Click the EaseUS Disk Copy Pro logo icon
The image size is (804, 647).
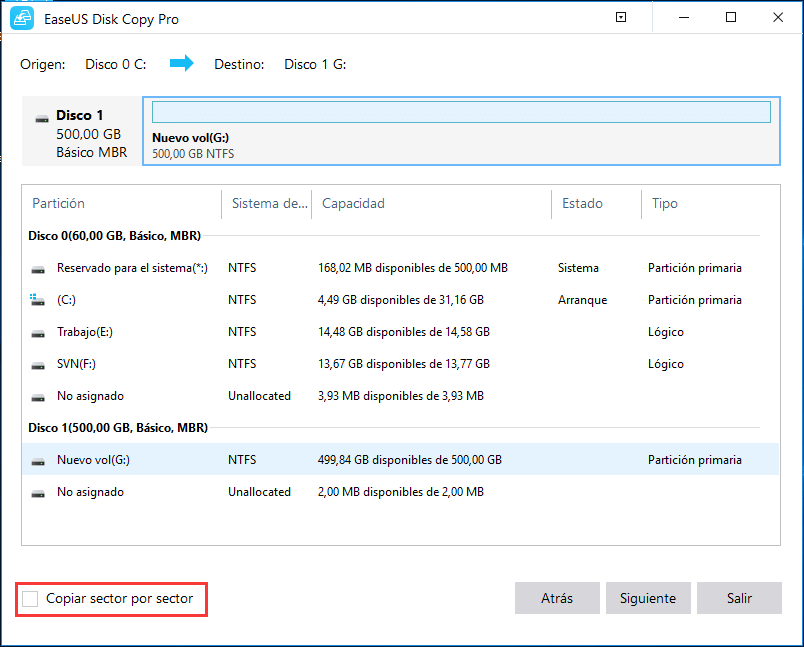[x=22, y=18]
